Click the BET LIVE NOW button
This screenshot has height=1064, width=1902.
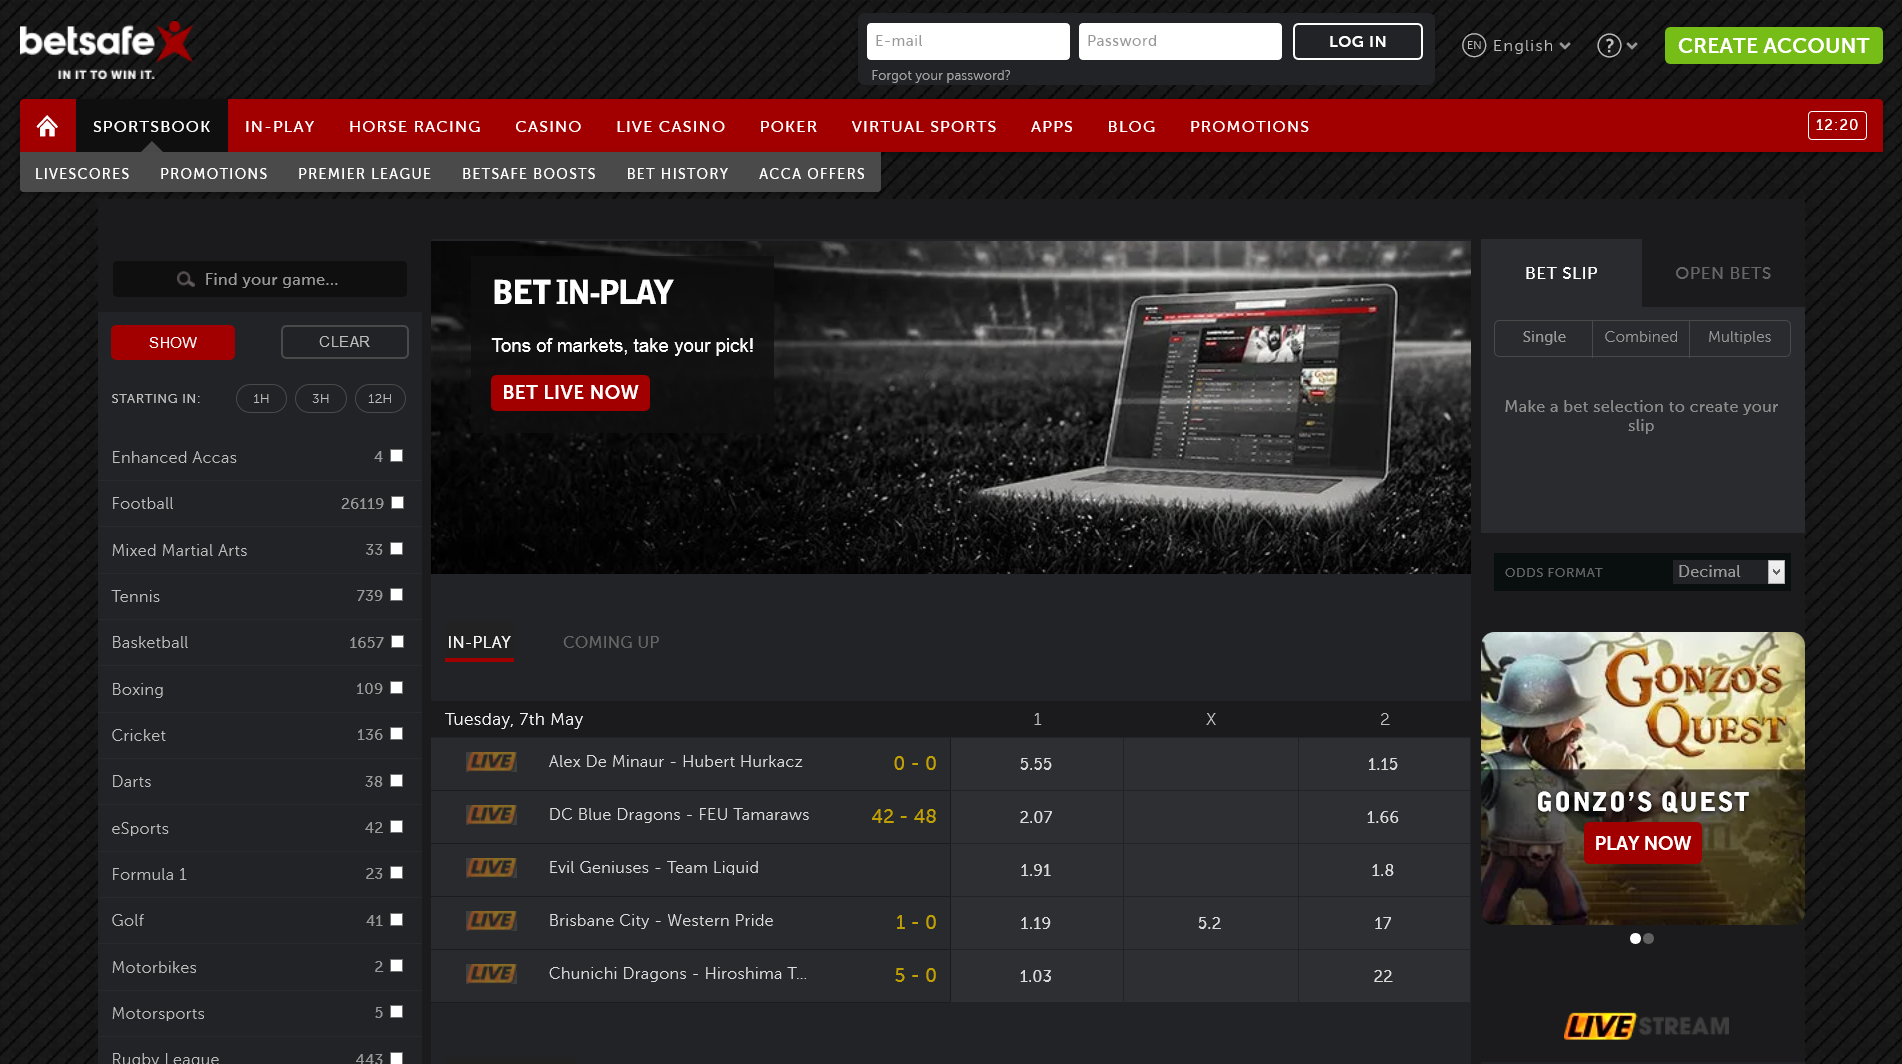click(570, 392)
